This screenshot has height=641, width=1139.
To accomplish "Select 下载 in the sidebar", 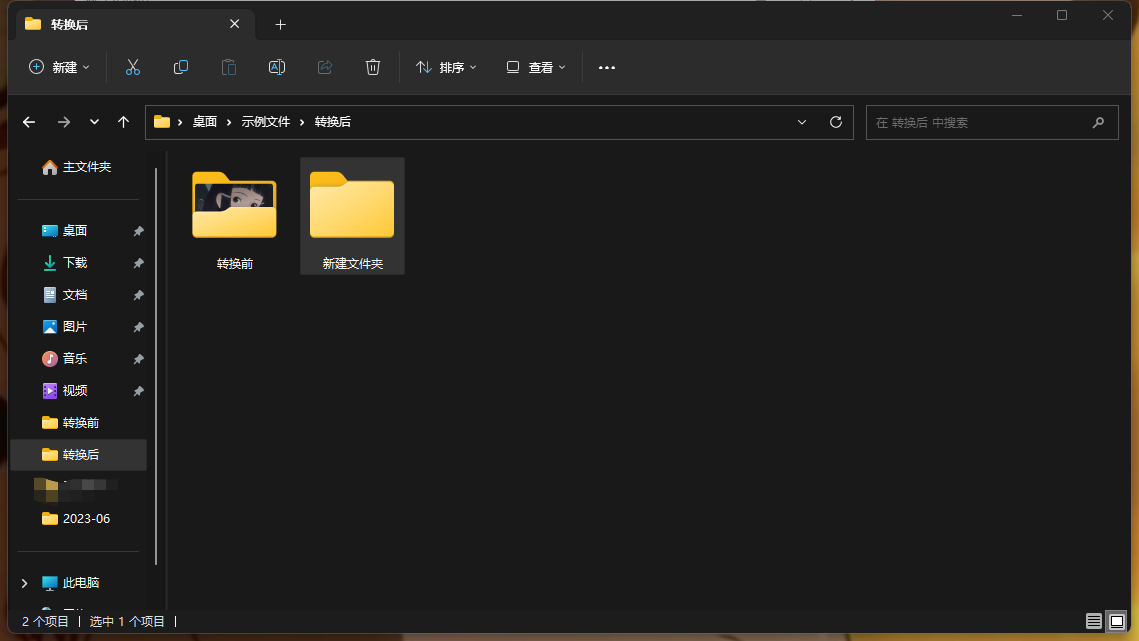I will (x=75, y=263).
